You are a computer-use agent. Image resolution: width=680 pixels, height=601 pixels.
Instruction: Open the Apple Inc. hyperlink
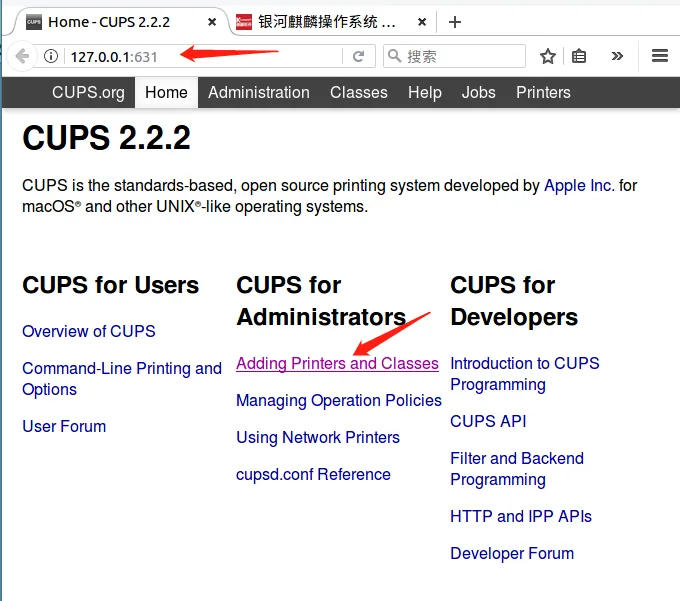[579, 186]
